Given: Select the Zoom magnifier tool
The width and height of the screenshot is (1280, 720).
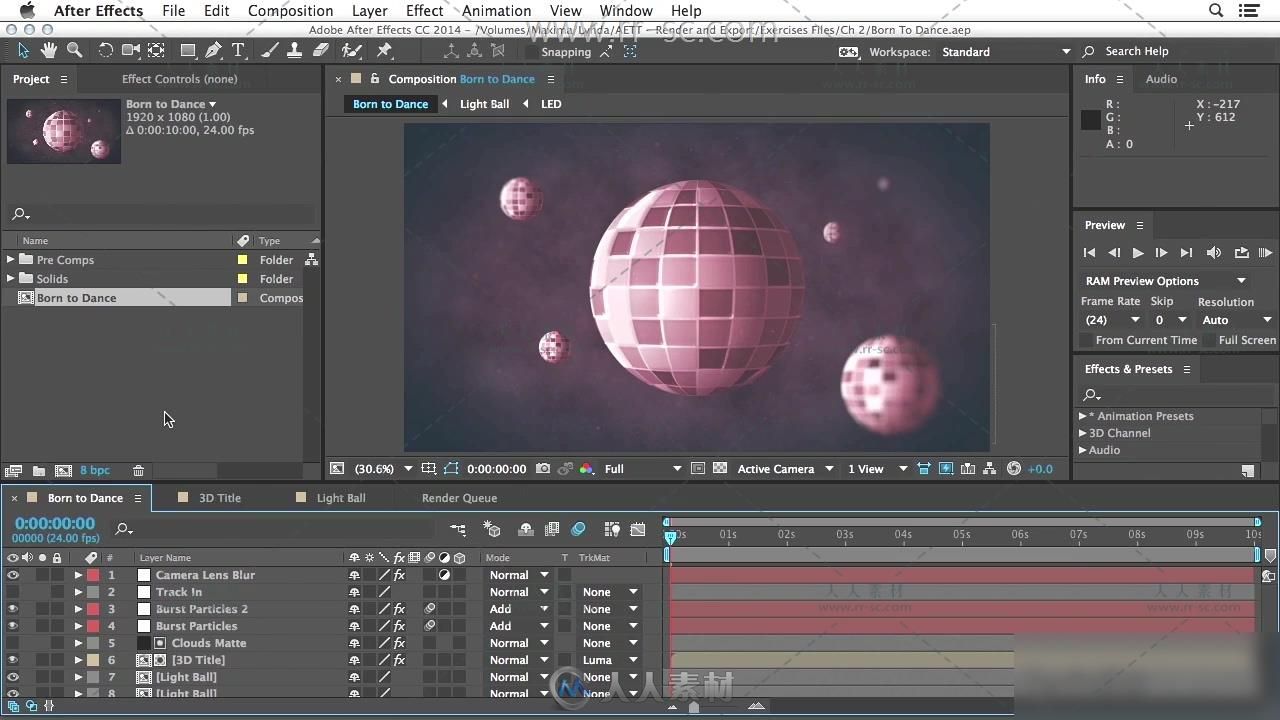Looking at the screenshot, I should point(74,50).
